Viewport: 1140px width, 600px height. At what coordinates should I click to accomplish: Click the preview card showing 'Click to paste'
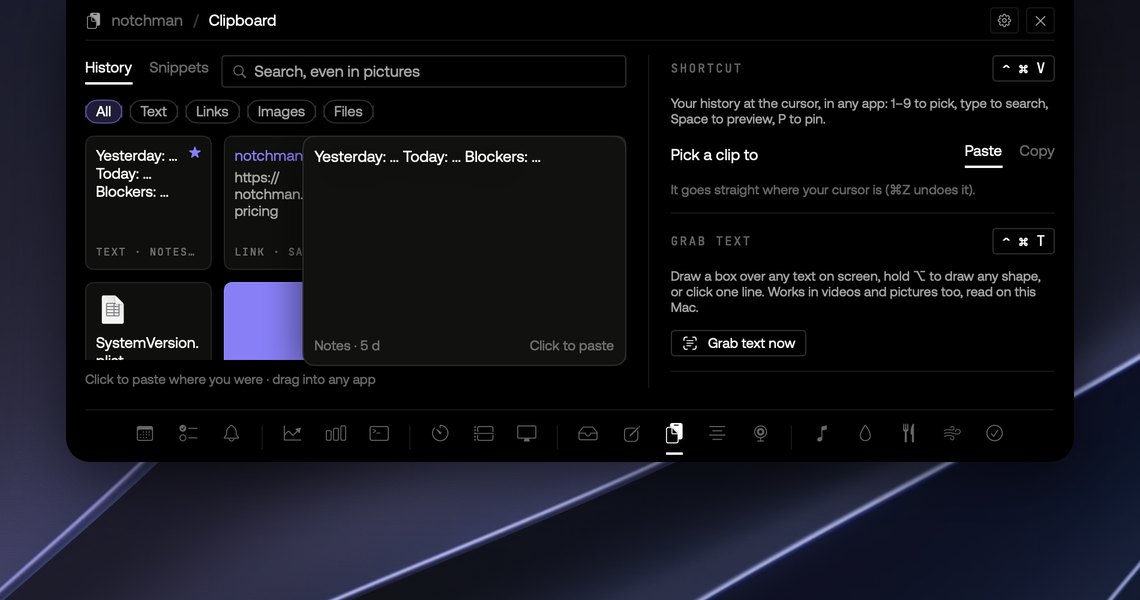pyautogui.click(x=464, y=251)
